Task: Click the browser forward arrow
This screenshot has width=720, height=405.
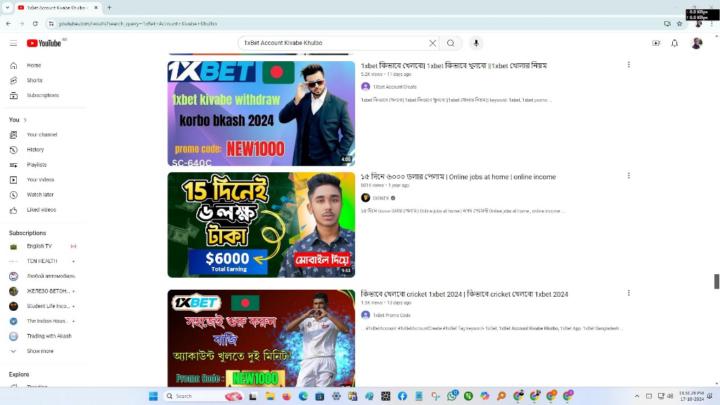Action: click(22, 23)
